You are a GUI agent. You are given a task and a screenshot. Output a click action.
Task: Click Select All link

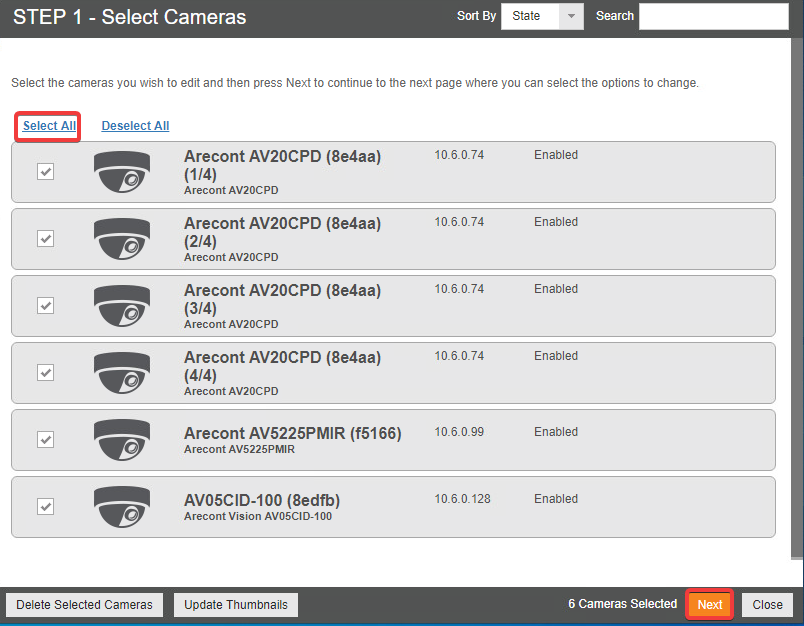click(49, 126)
